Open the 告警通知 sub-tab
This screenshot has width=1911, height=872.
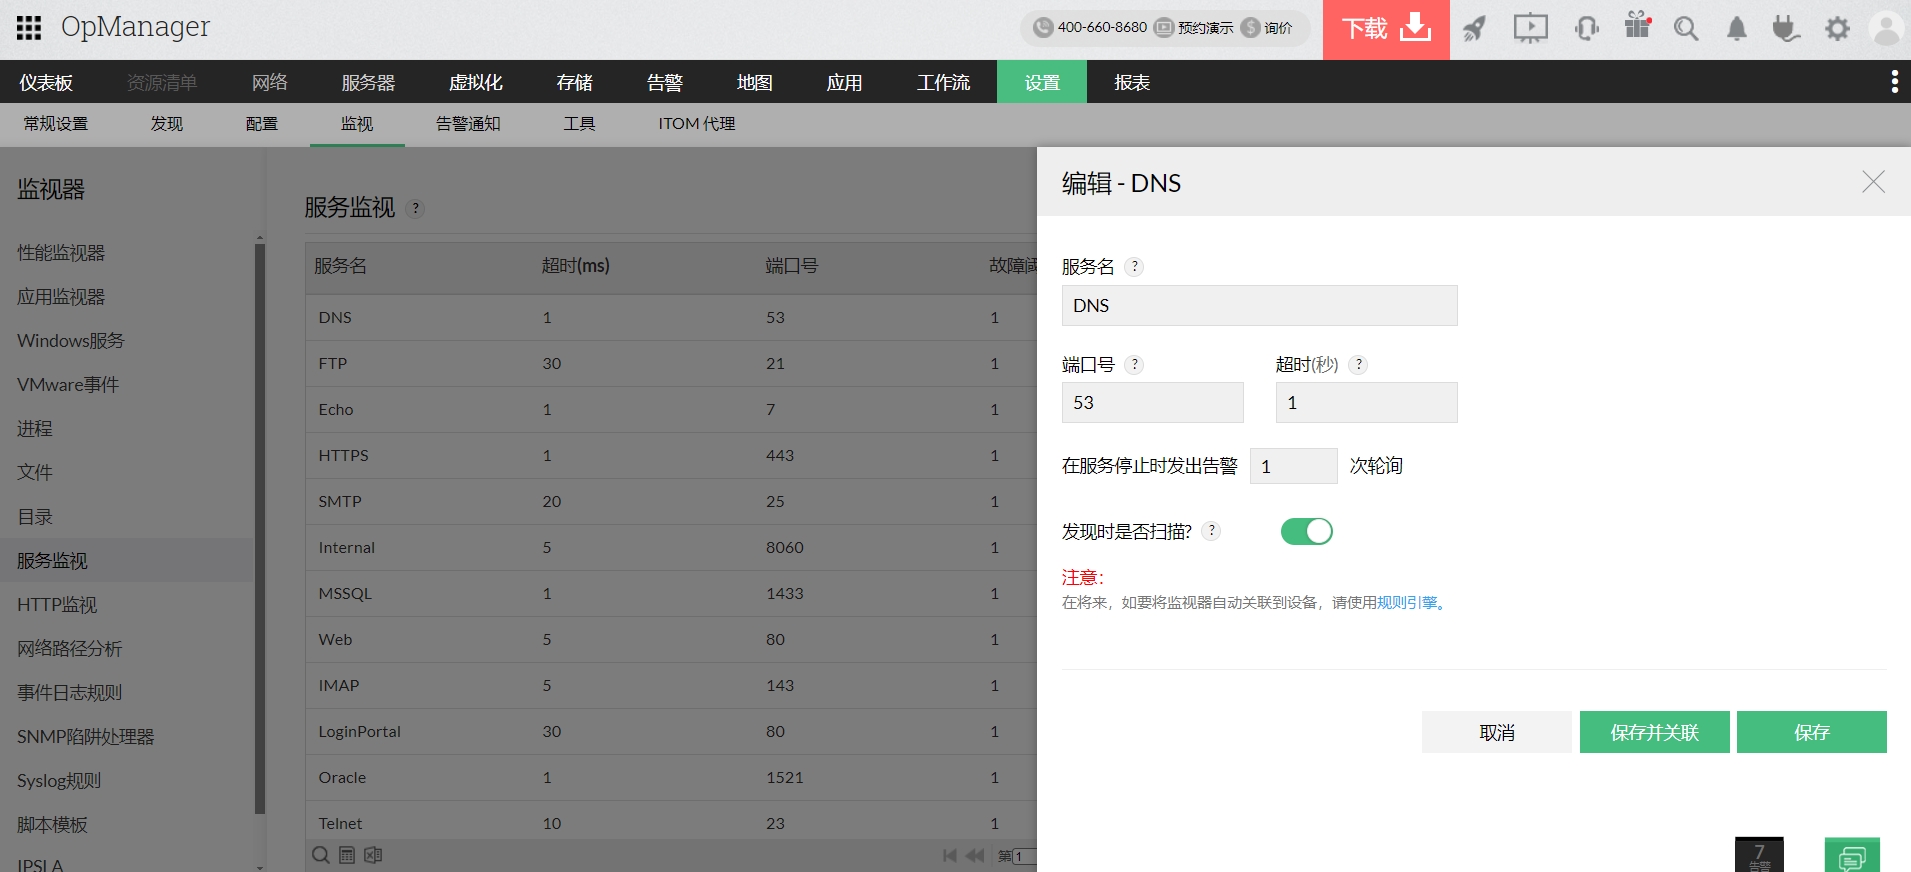coord(468,124)
